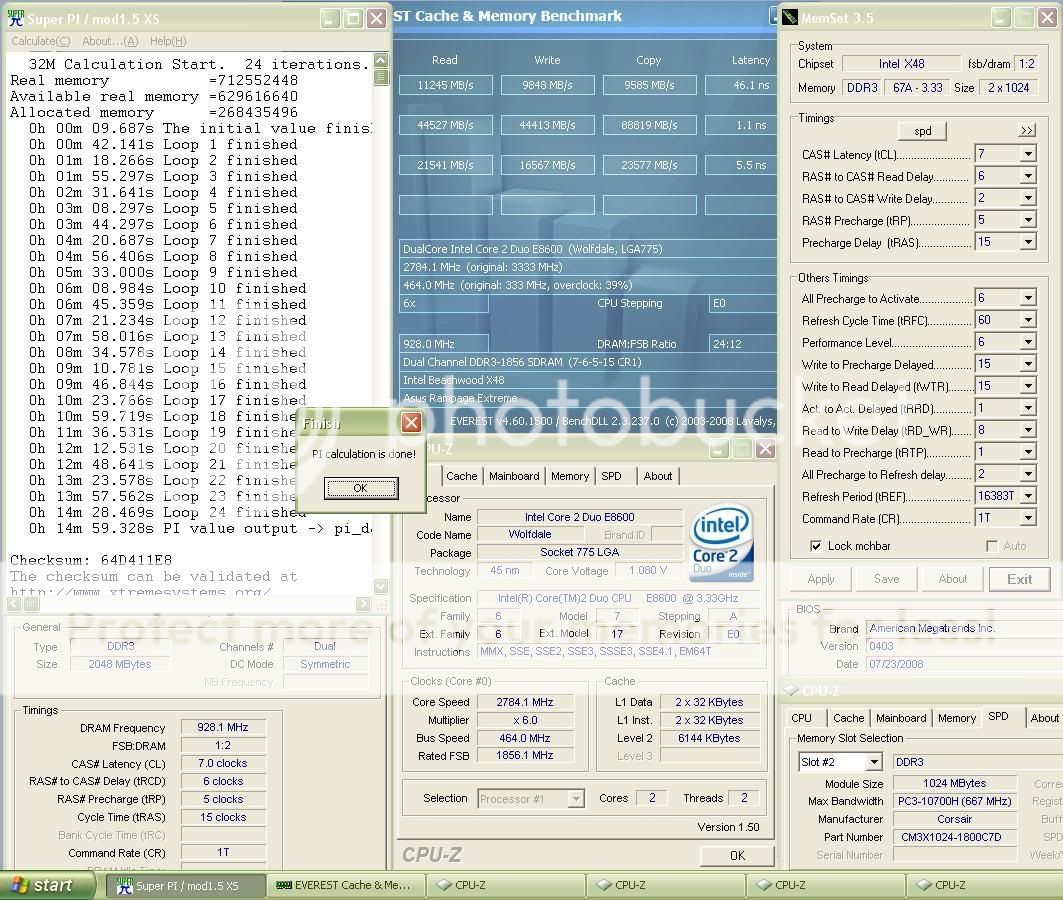Open the Windows start menu
1063x900 pixels.
[46, 885]
